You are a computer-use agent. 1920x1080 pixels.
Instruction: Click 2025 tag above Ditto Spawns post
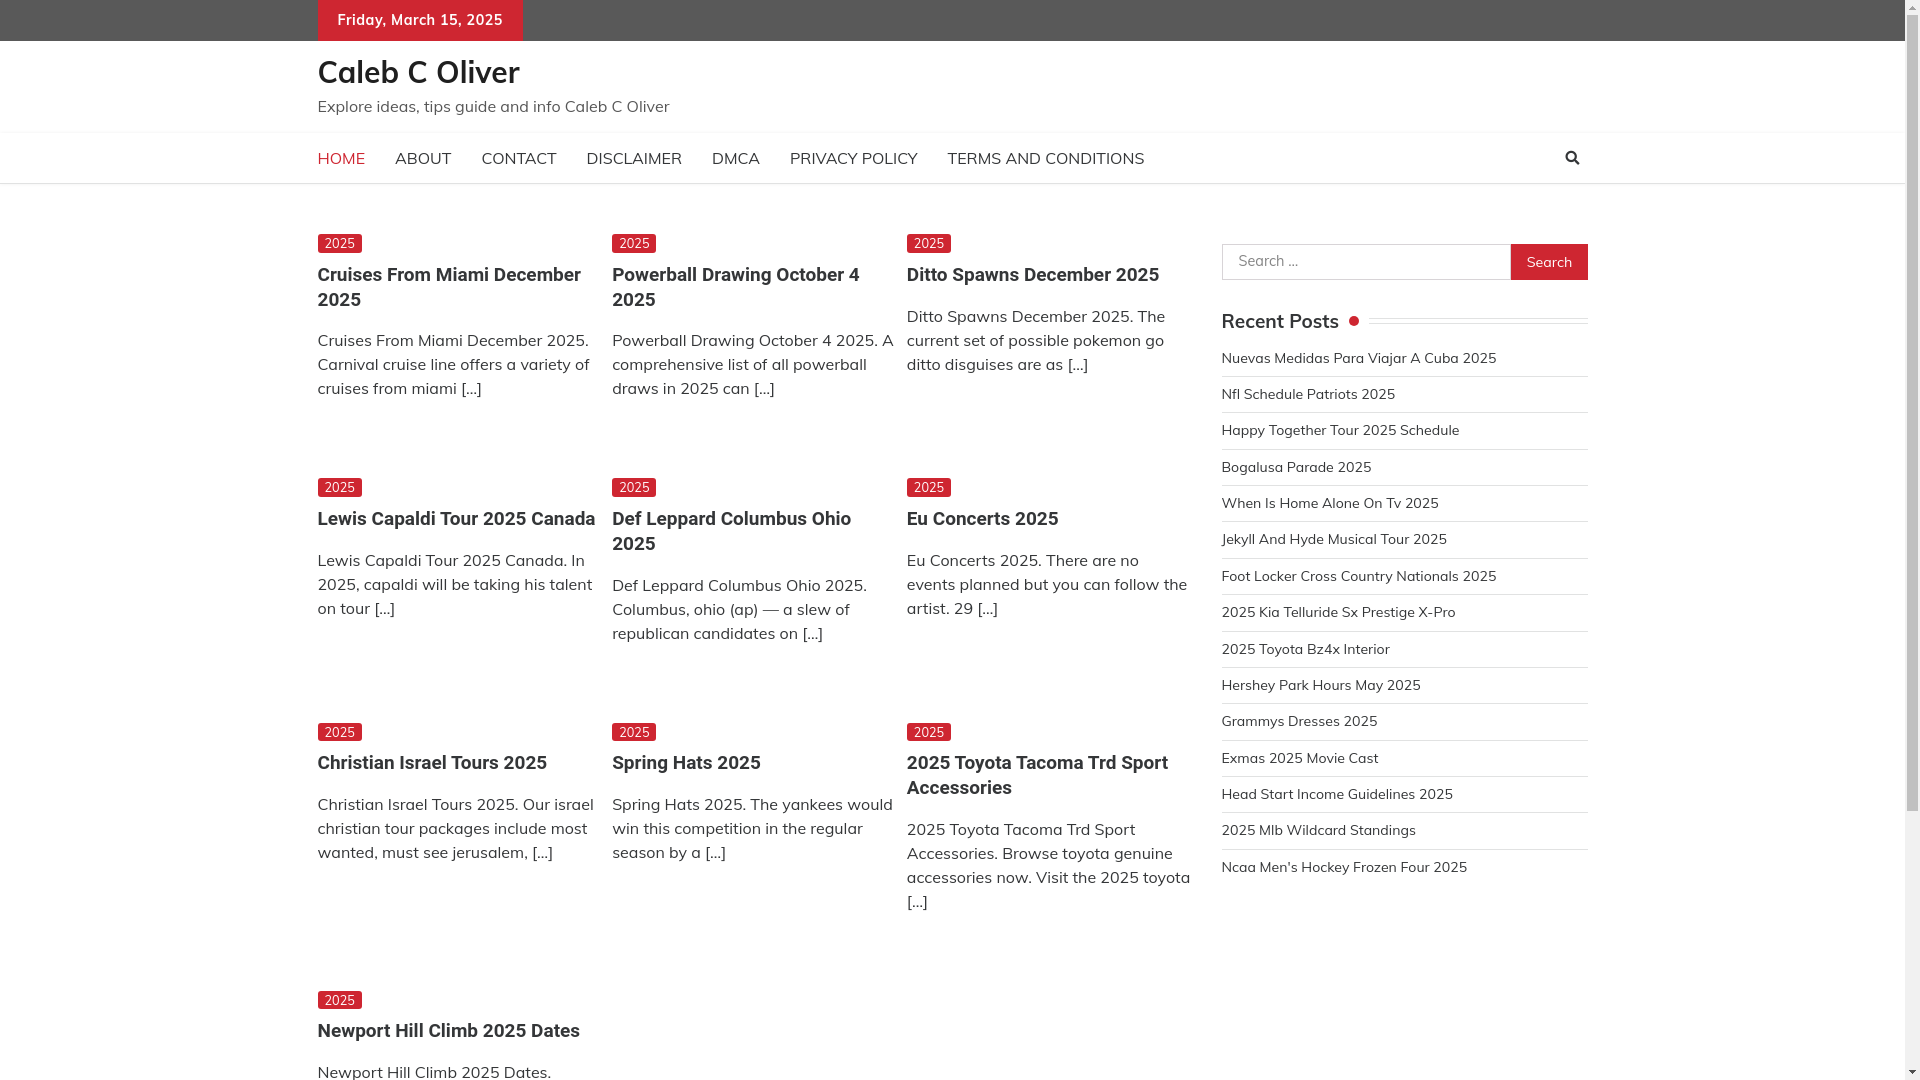pyautogui.click(x=929, y=244)
